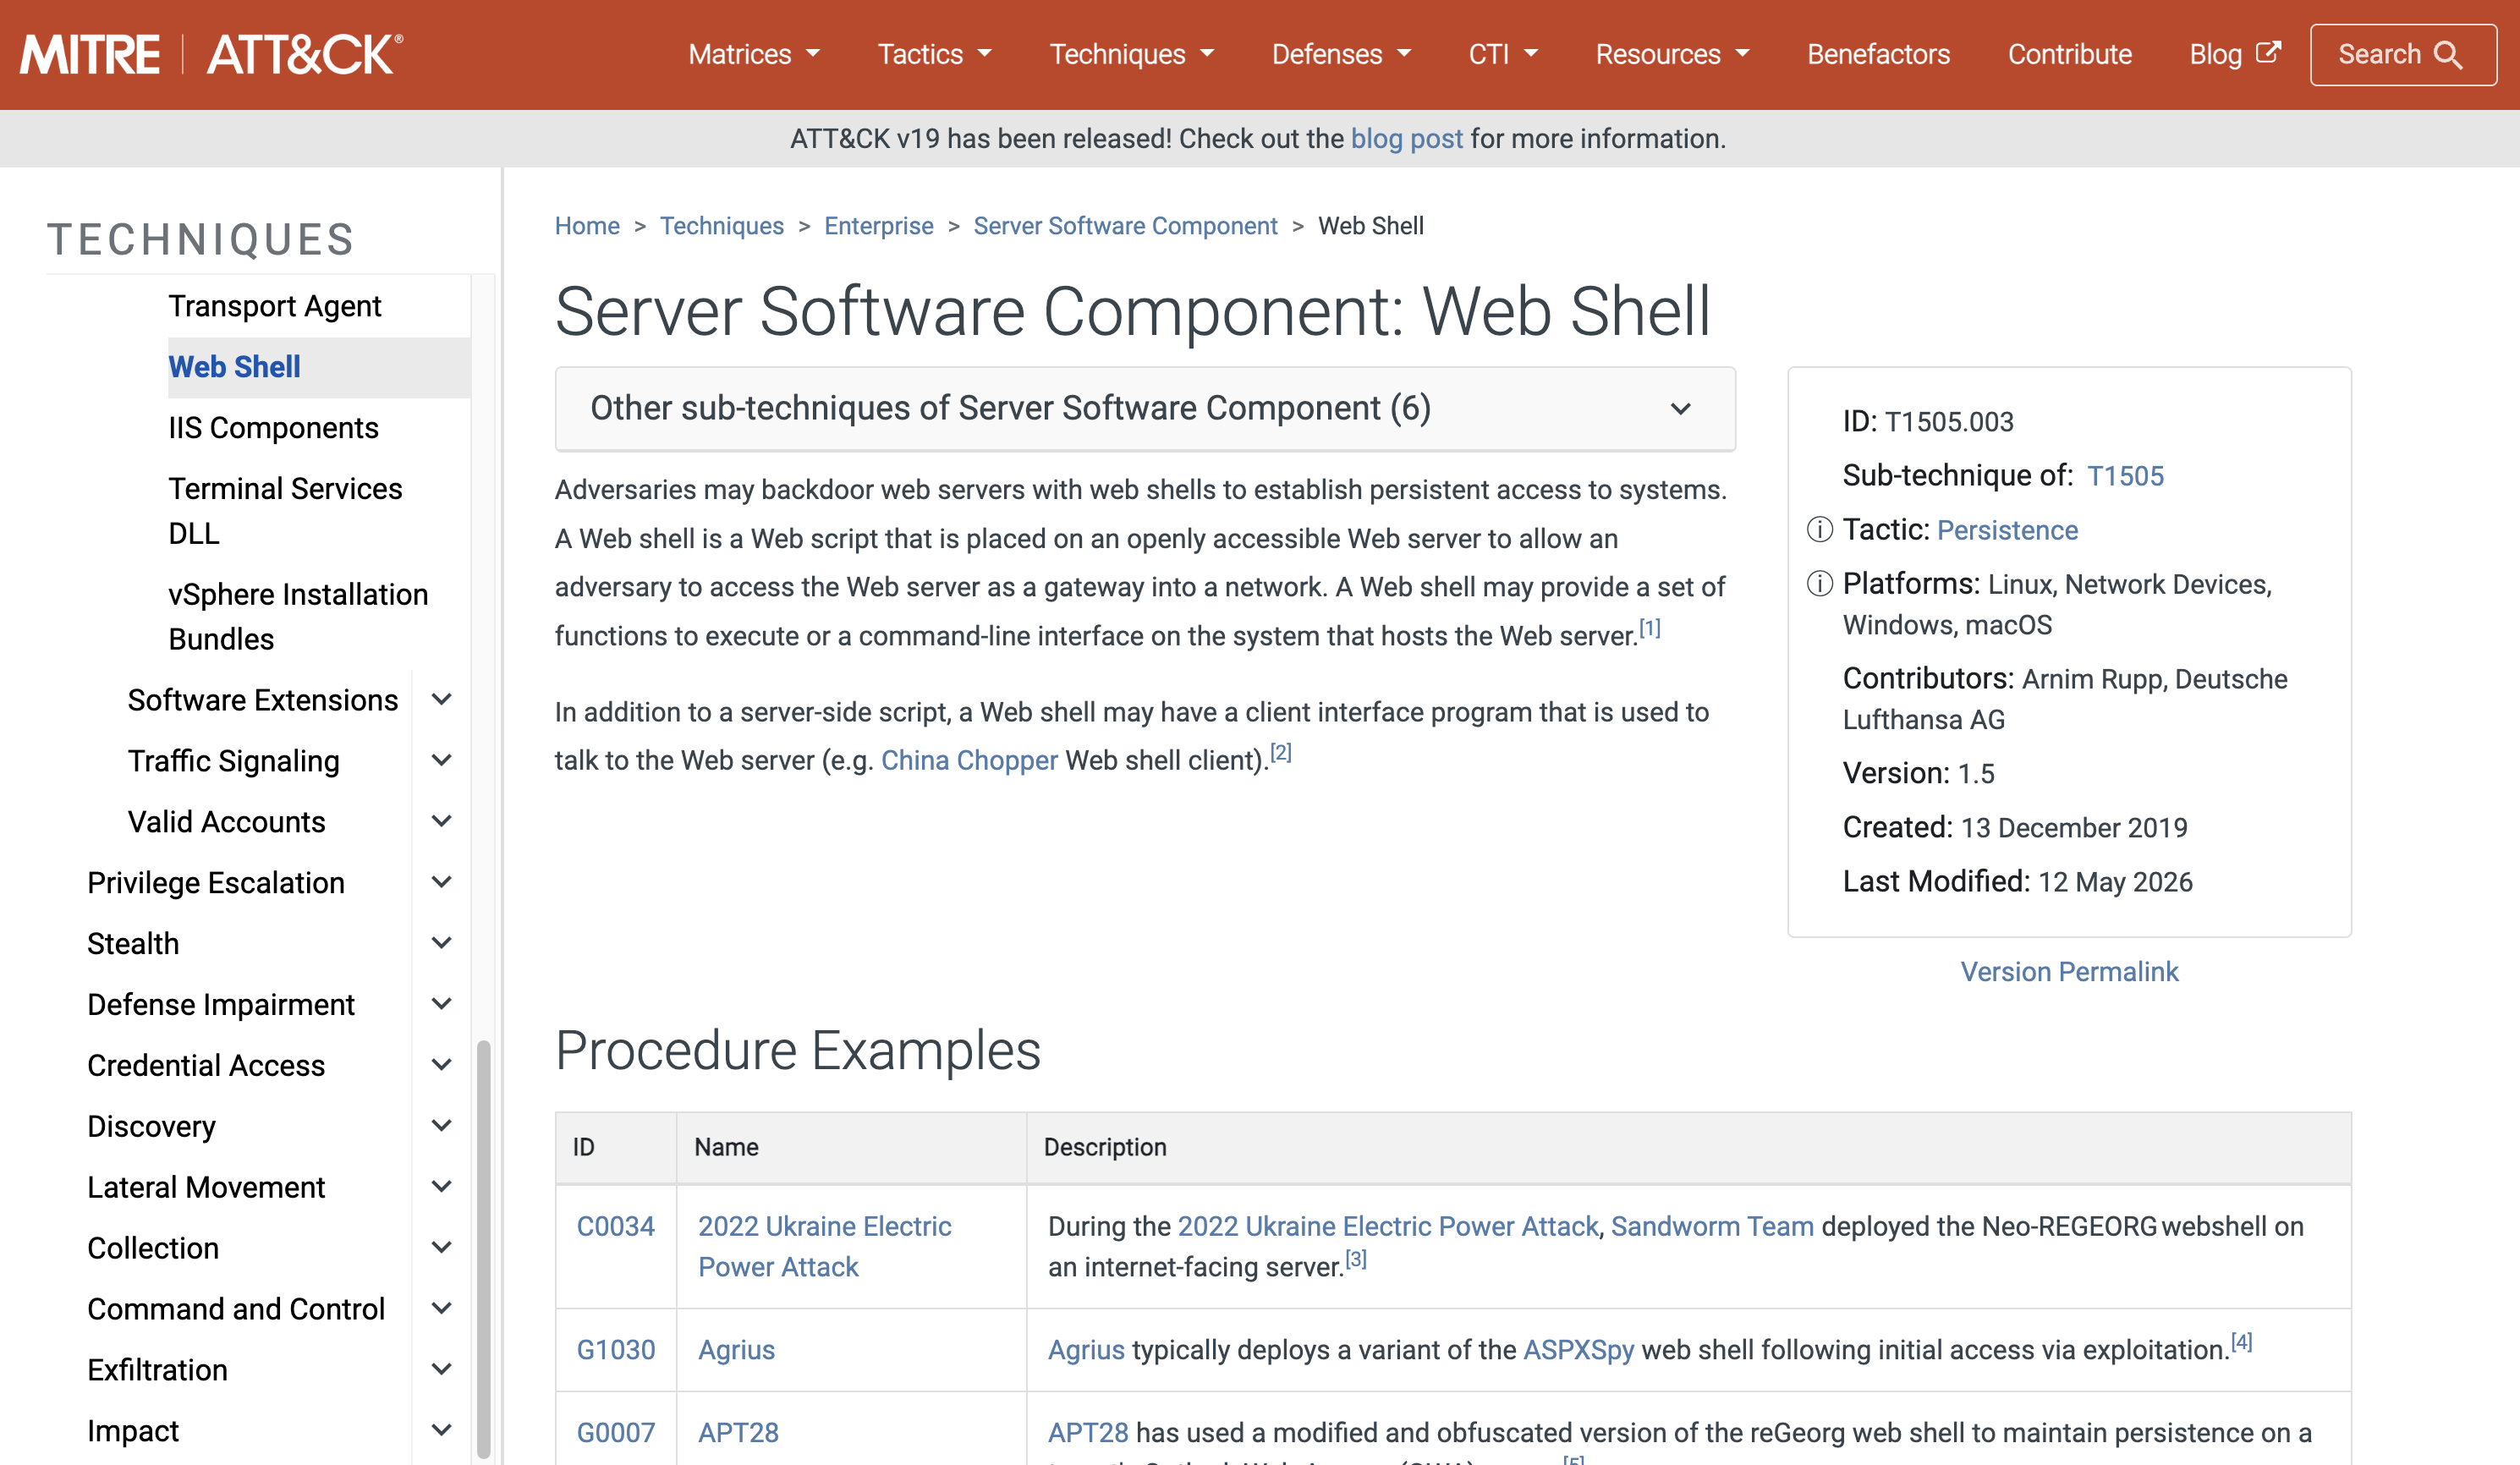Open the Persistence tactic link
Image resolution: width=2520 pixels, height=1465 pixels.
point(2007,530)
